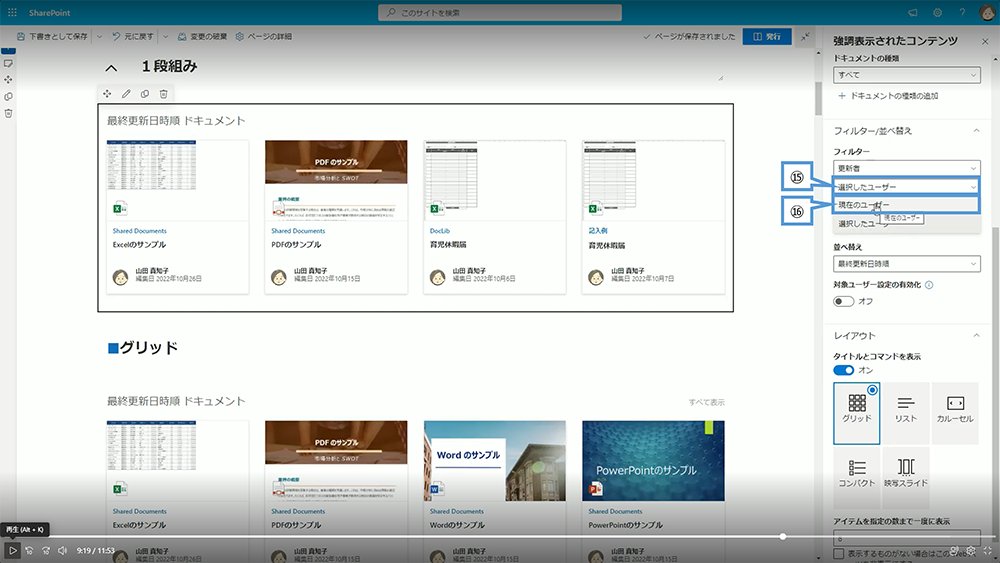Viewport: 1000px width, 563px height.
Task: Select the カルーセル layout option
Action: coord(955,413)
